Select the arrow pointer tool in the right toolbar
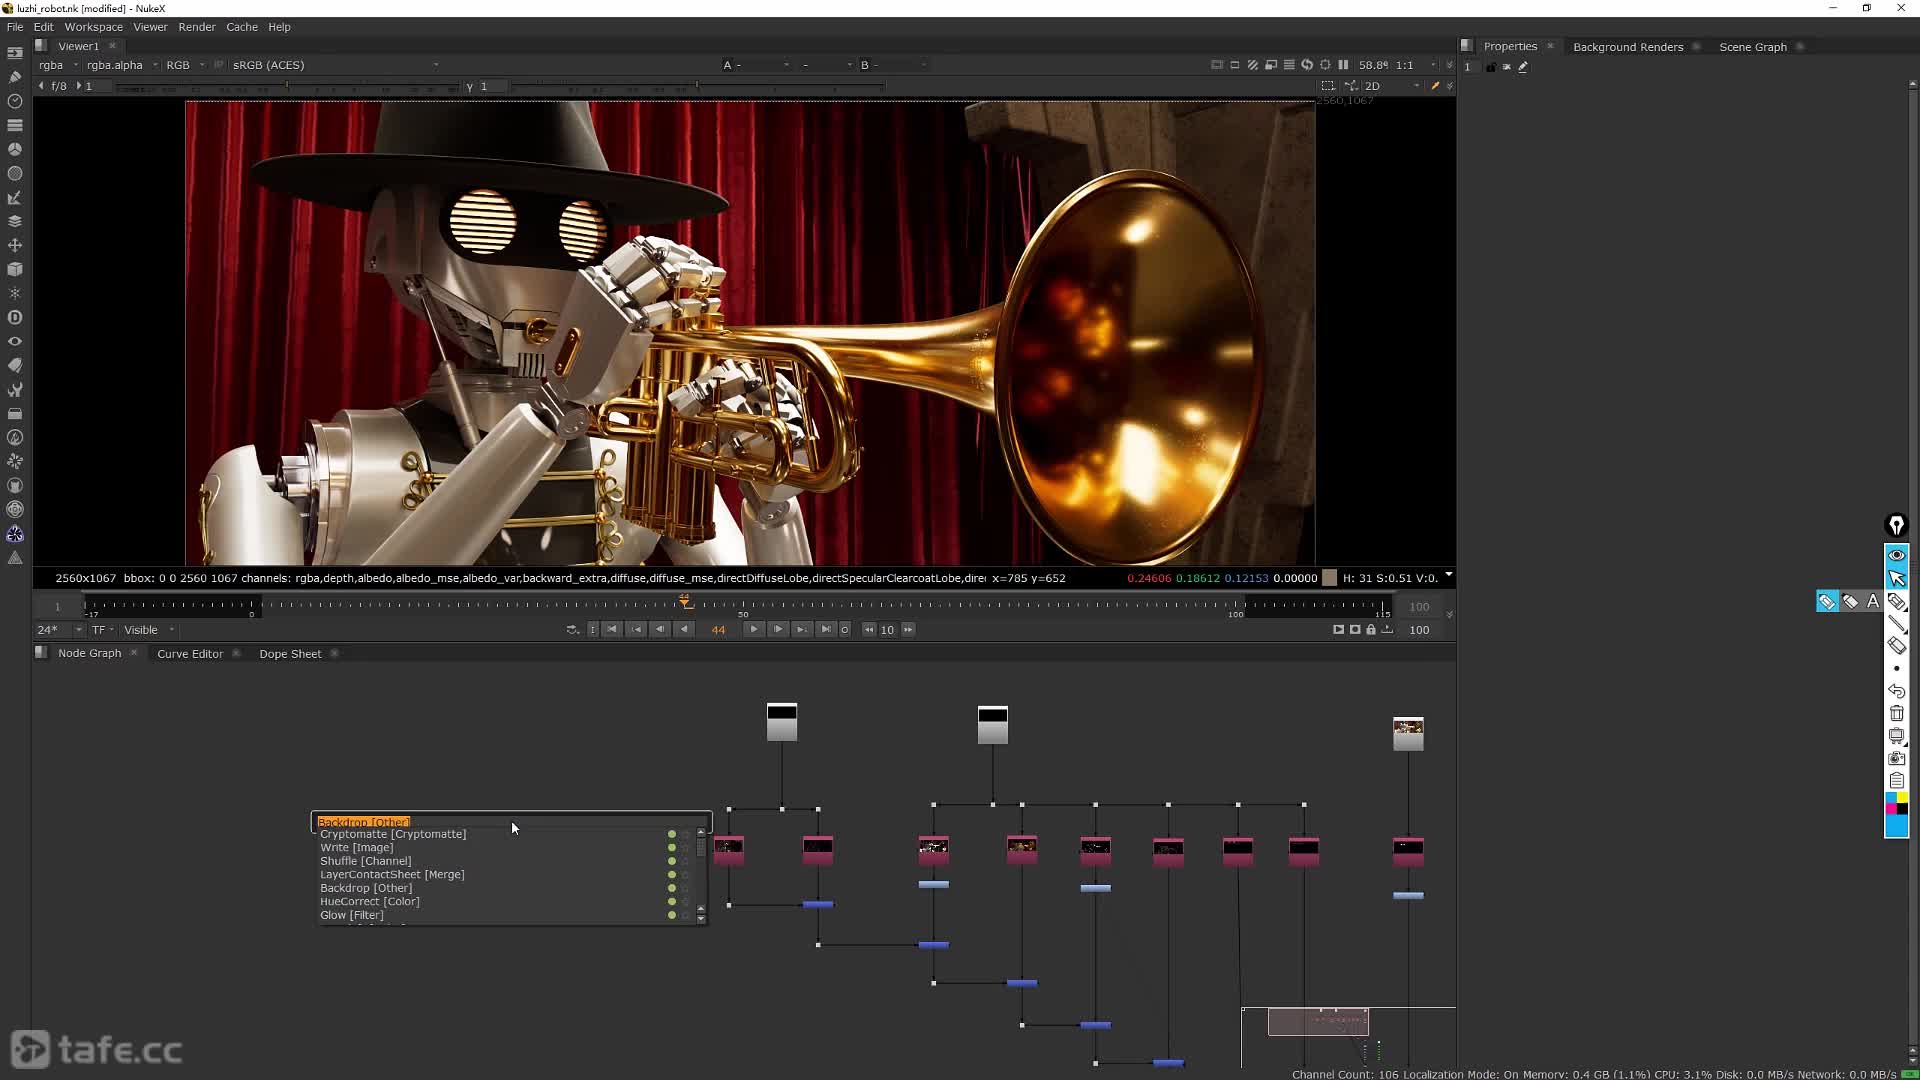1920x1080 pixels. click(1897, 578)
